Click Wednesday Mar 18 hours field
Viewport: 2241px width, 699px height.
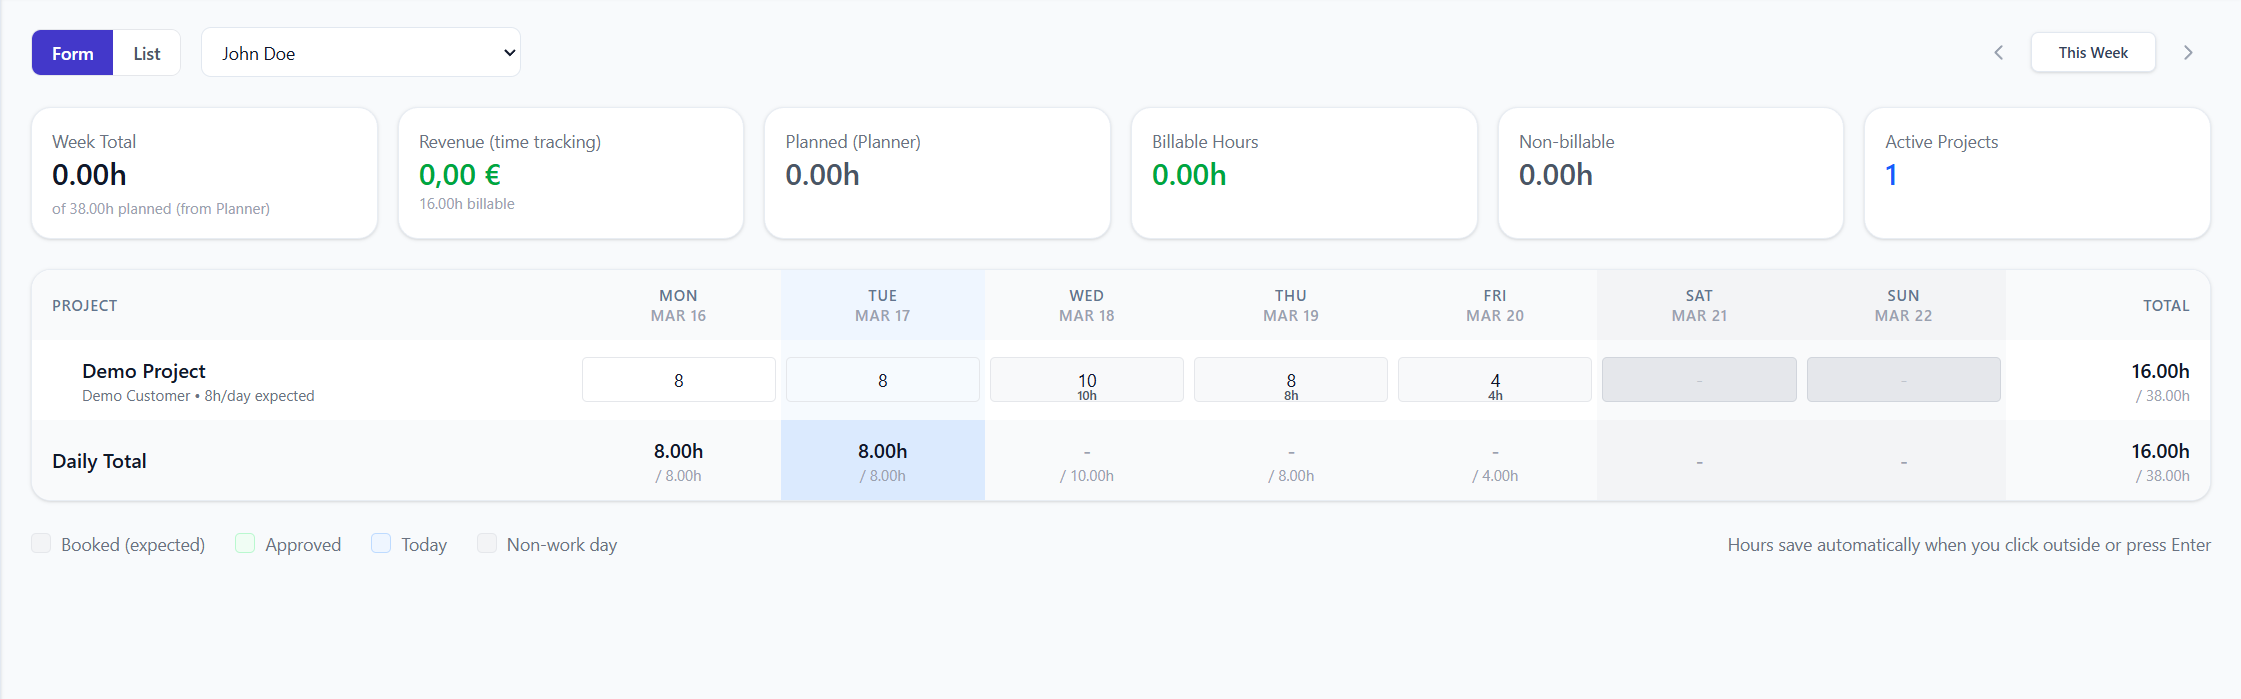coord(1087,380)
